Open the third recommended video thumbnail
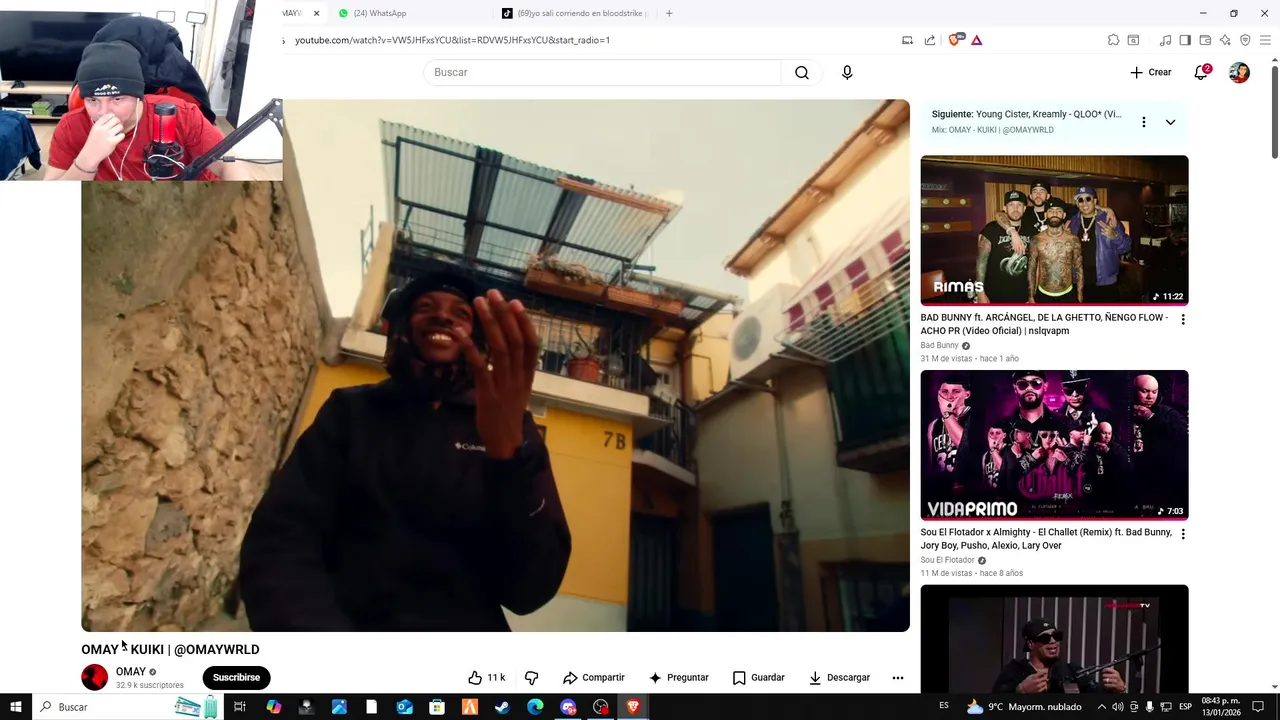 pos(1054,639)
